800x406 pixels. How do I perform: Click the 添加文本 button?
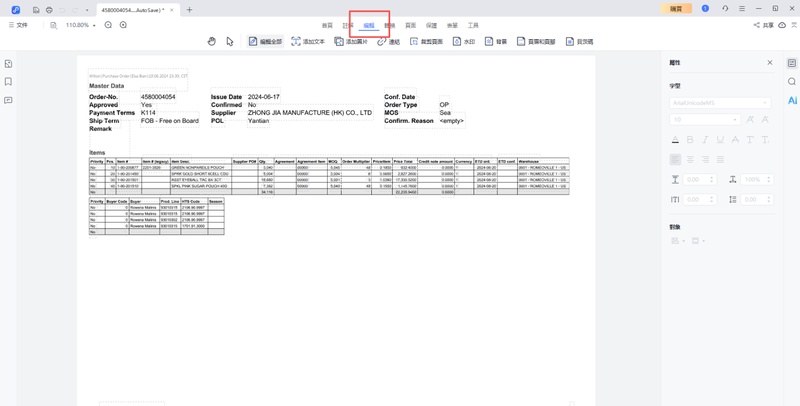click(x=308, y=42)
